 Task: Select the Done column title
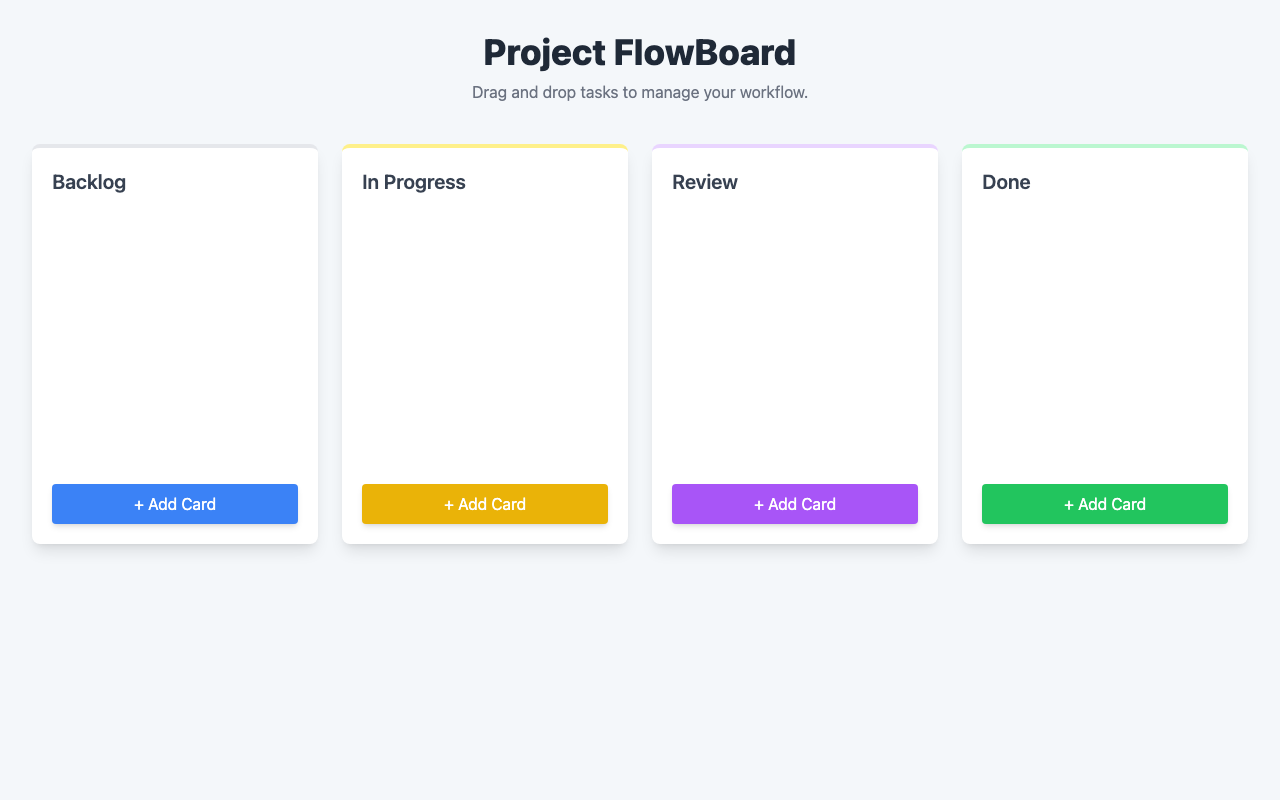pos(1006,182)
